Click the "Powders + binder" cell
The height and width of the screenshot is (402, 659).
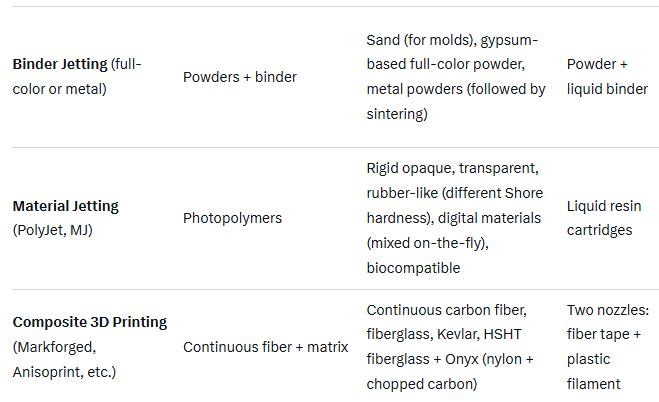[239, 77]
